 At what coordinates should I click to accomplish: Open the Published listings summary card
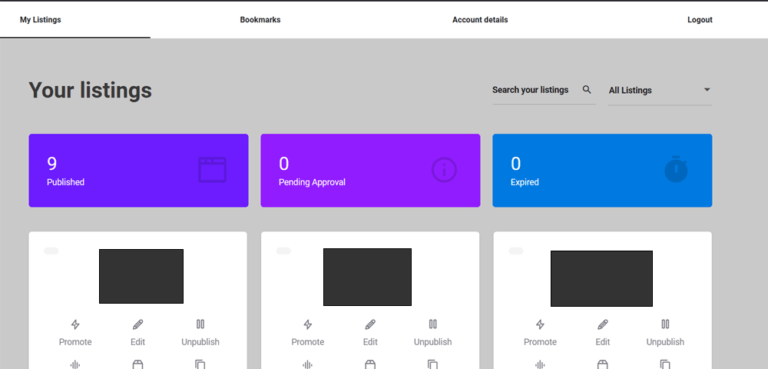click(x=139, y=171)
